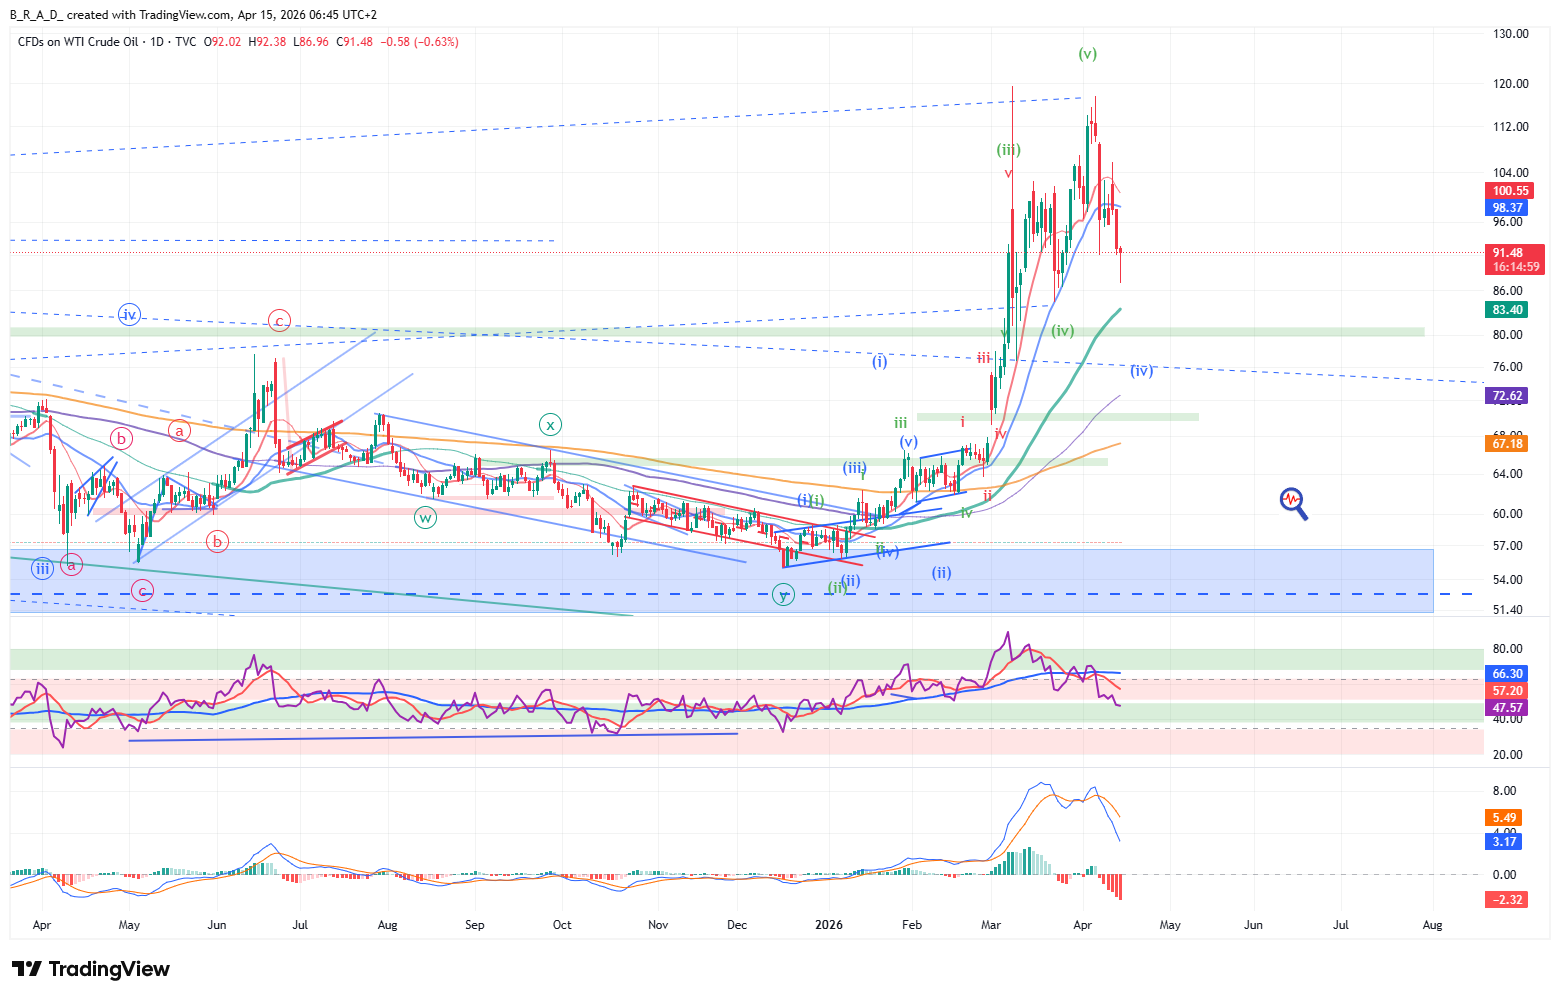Click the 1D interval in chart header

[156, 42]
